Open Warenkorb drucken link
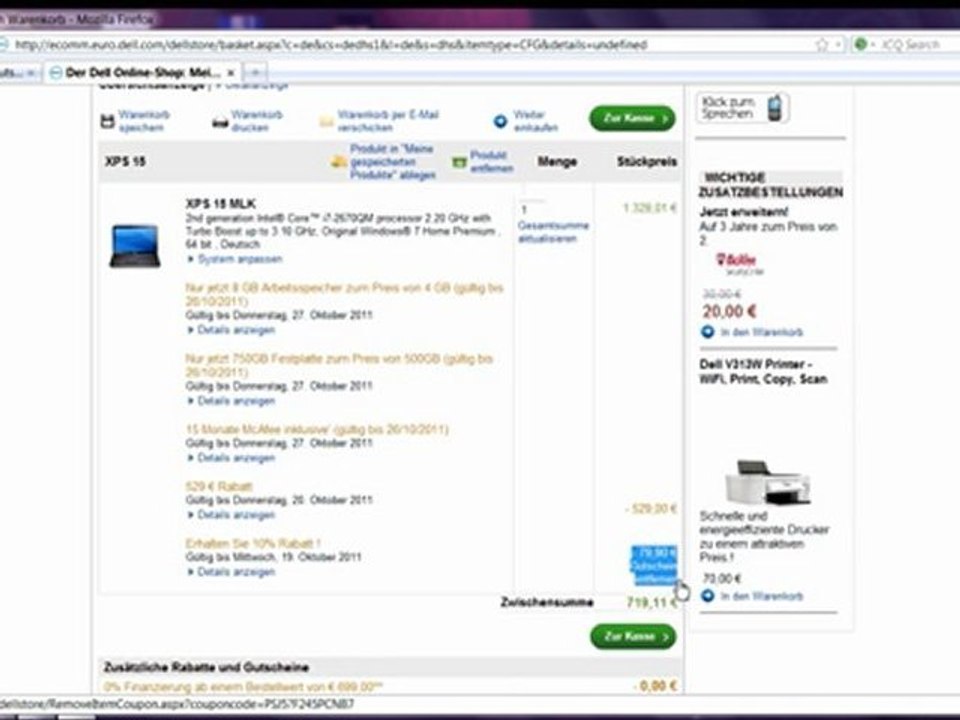The width and height of the screenshot is (960, 720). point(257,121)
